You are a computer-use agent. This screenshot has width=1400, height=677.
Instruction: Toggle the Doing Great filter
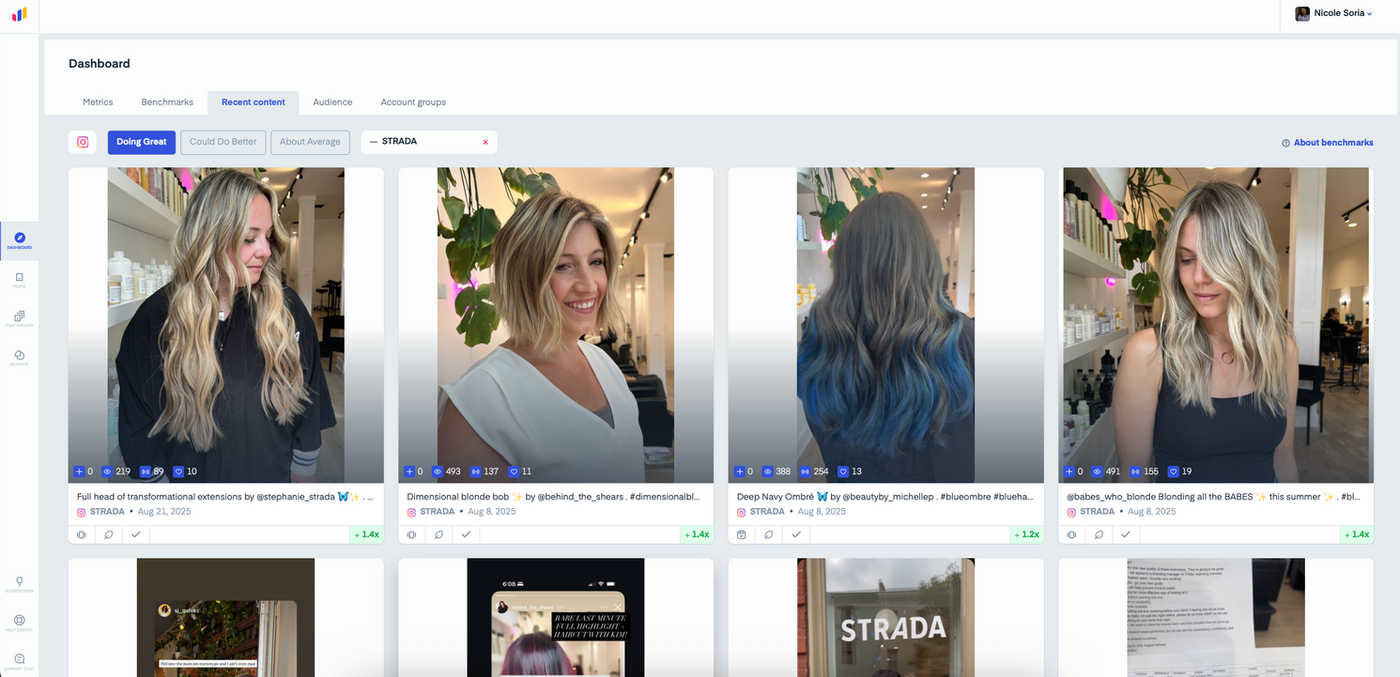click(x=142, y=142)
